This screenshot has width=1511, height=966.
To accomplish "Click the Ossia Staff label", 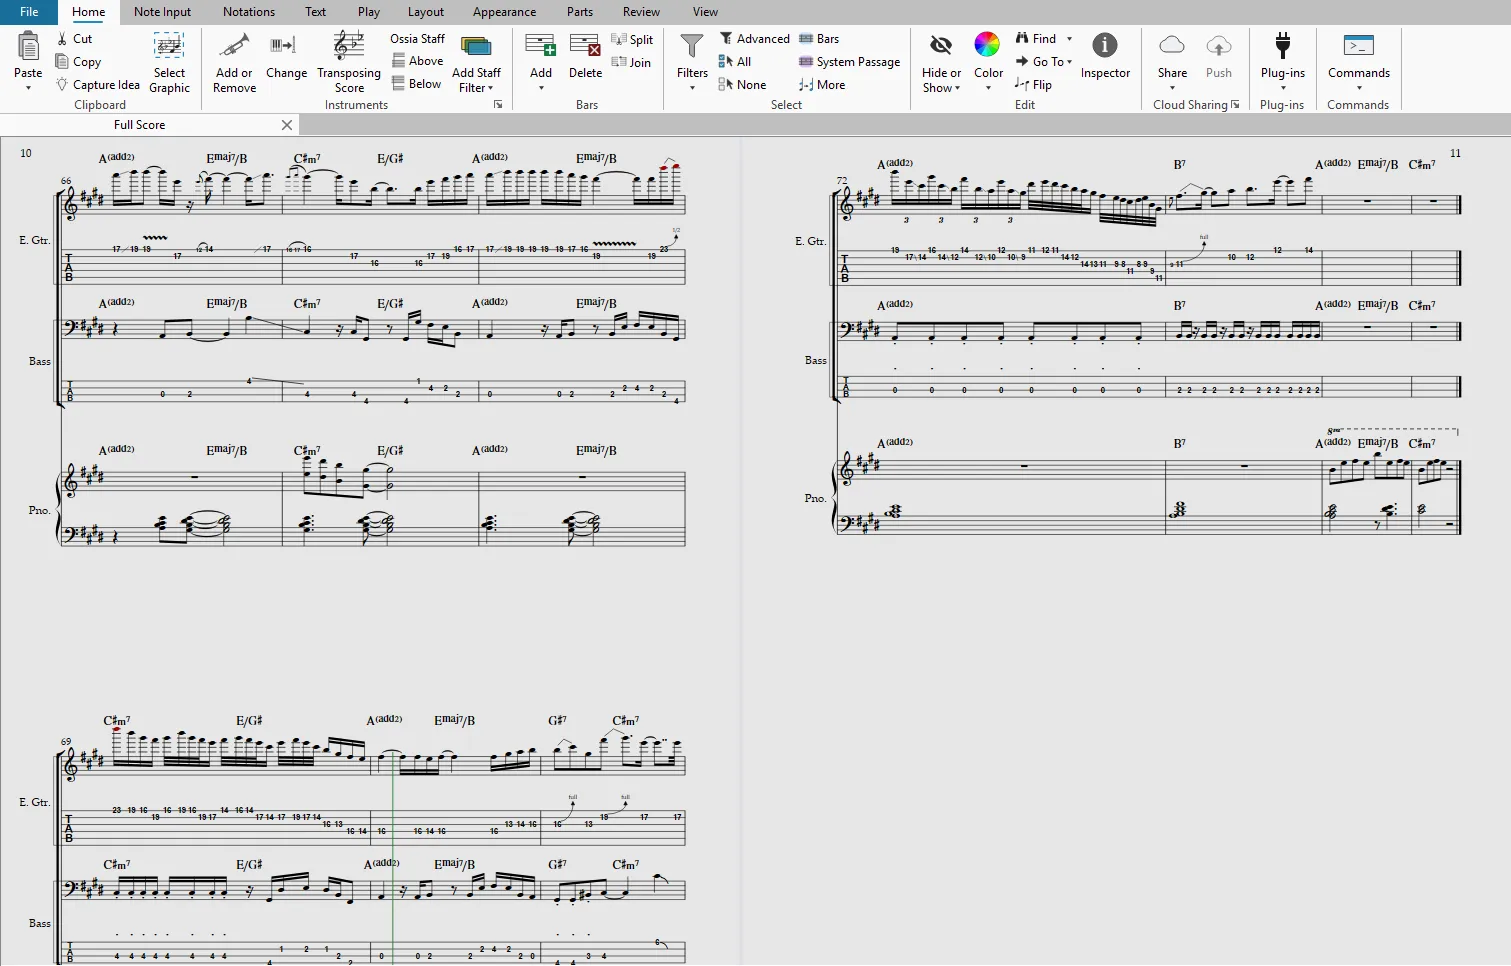I will [417, 39].
